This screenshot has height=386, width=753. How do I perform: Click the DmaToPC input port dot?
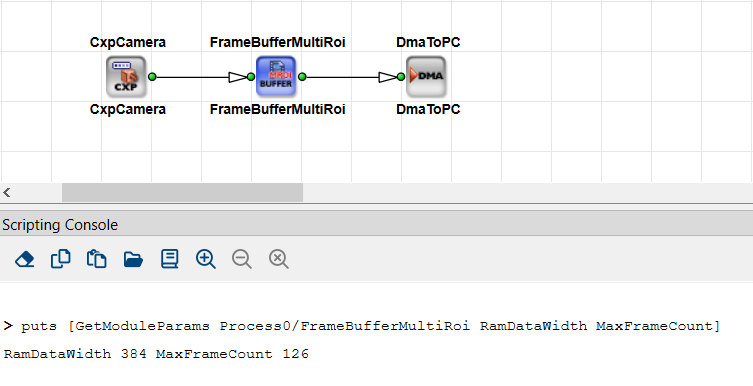(401, 77)
